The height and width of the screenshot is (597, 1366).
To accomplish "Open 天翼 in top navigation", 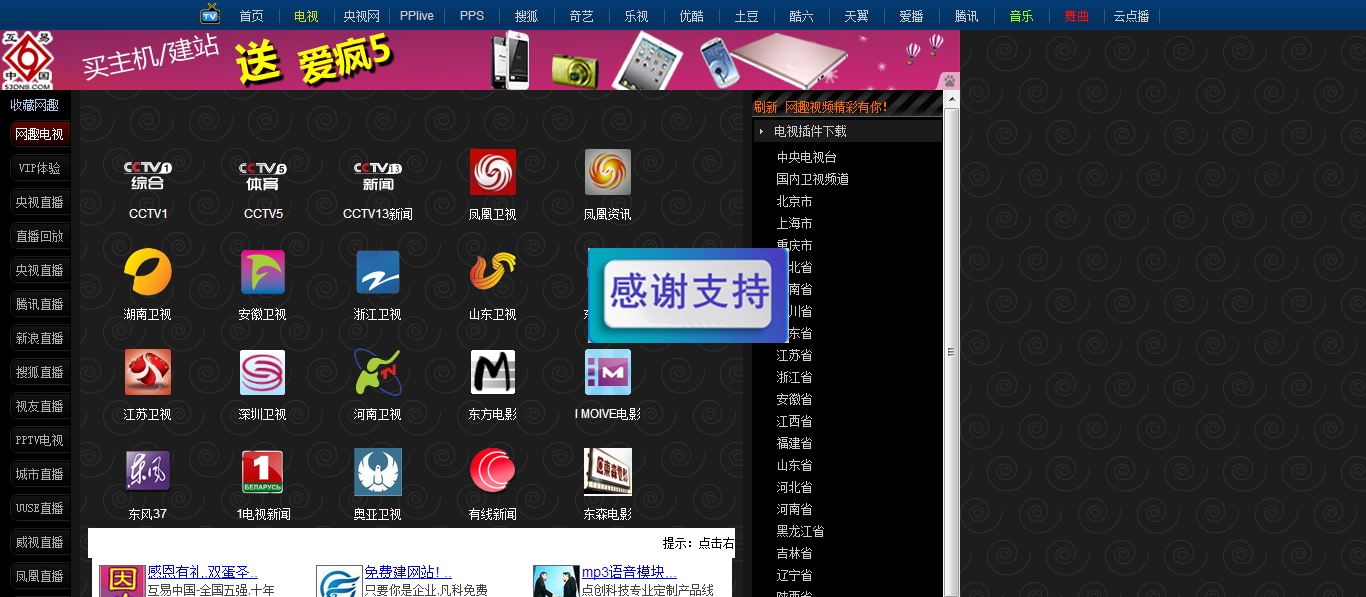I will coord(856,16).
